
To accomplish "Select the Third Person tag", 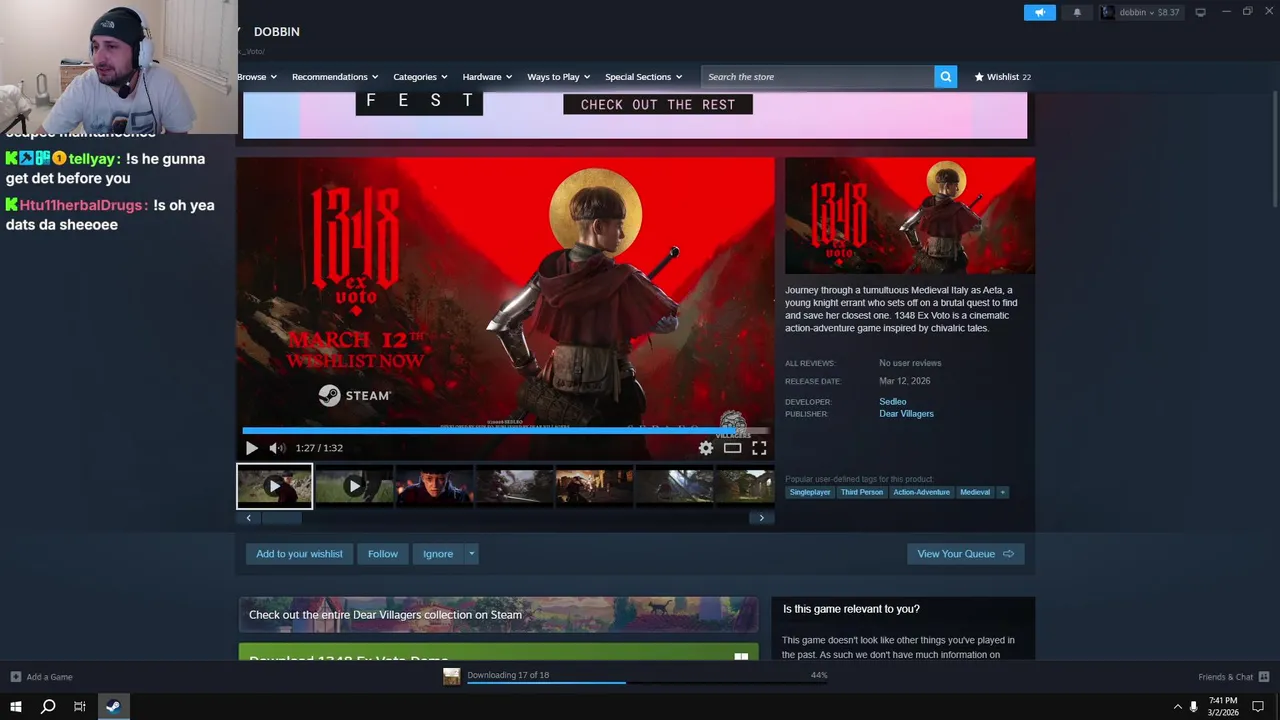I will coord(862,492).
